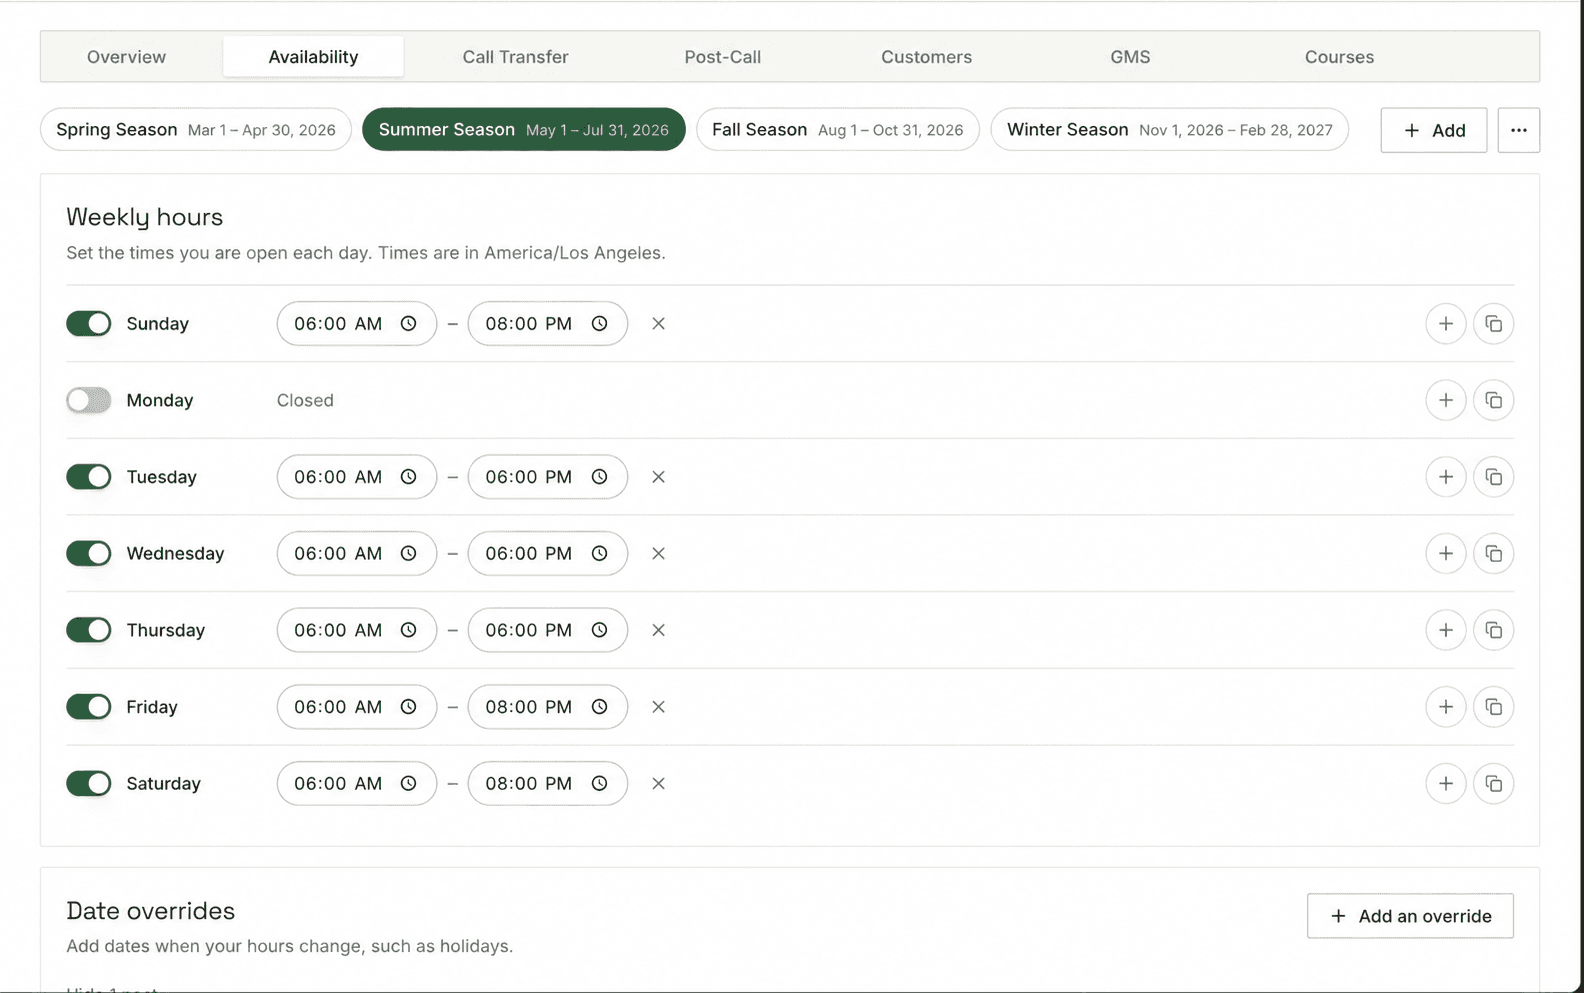Enable the Monday toggle
Viewport: 1584px width, 993px height.
89,400
